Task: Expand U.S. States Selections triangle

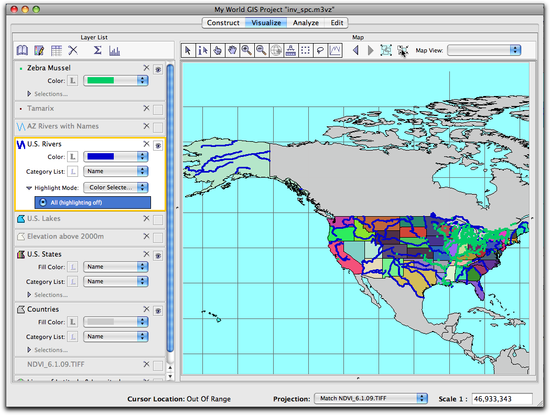Action: point(29,295)
